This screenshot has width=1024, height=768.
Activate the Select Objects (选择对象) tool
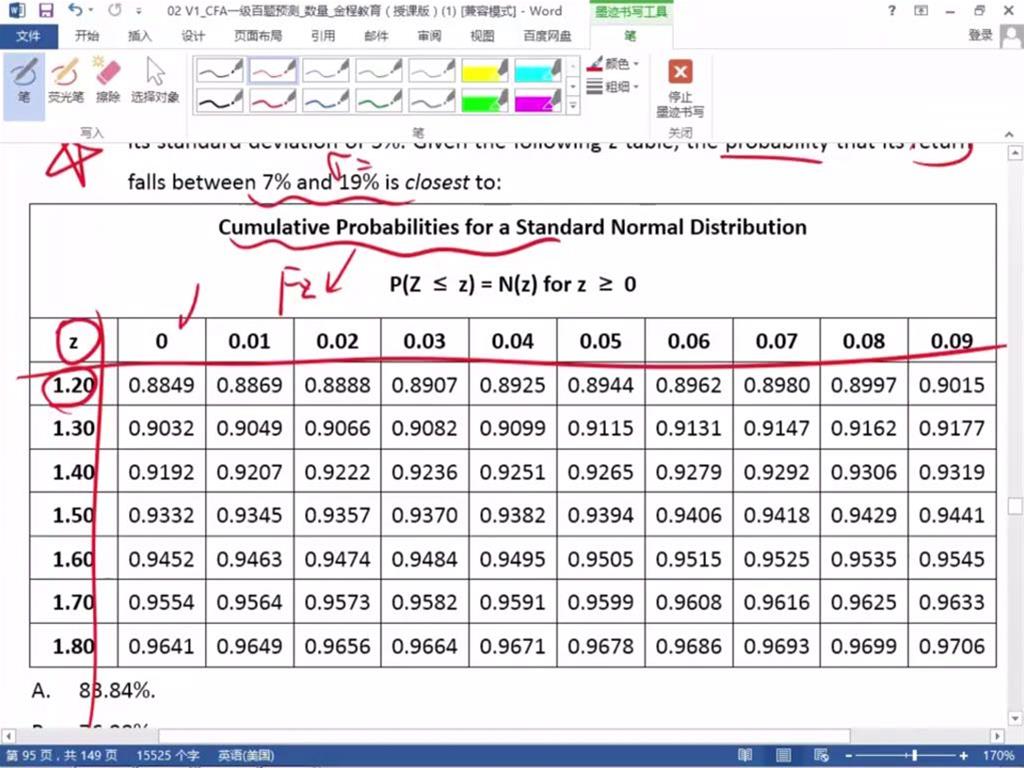[155, 81]
